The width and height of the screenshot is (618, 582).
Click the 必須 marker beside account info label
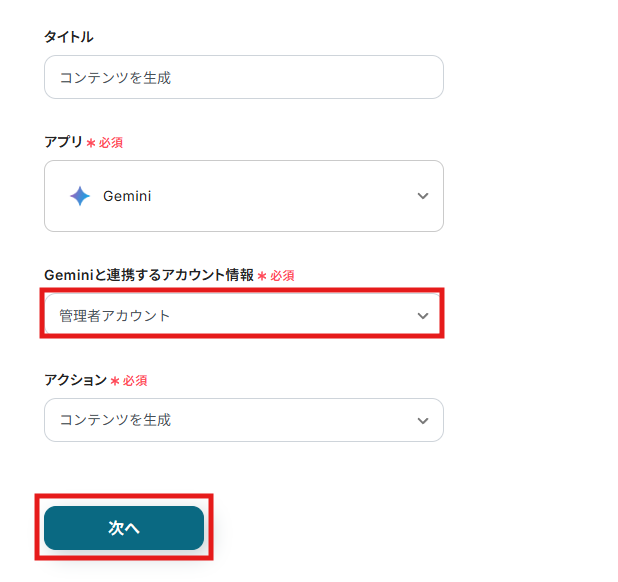(x=282, y=276)
